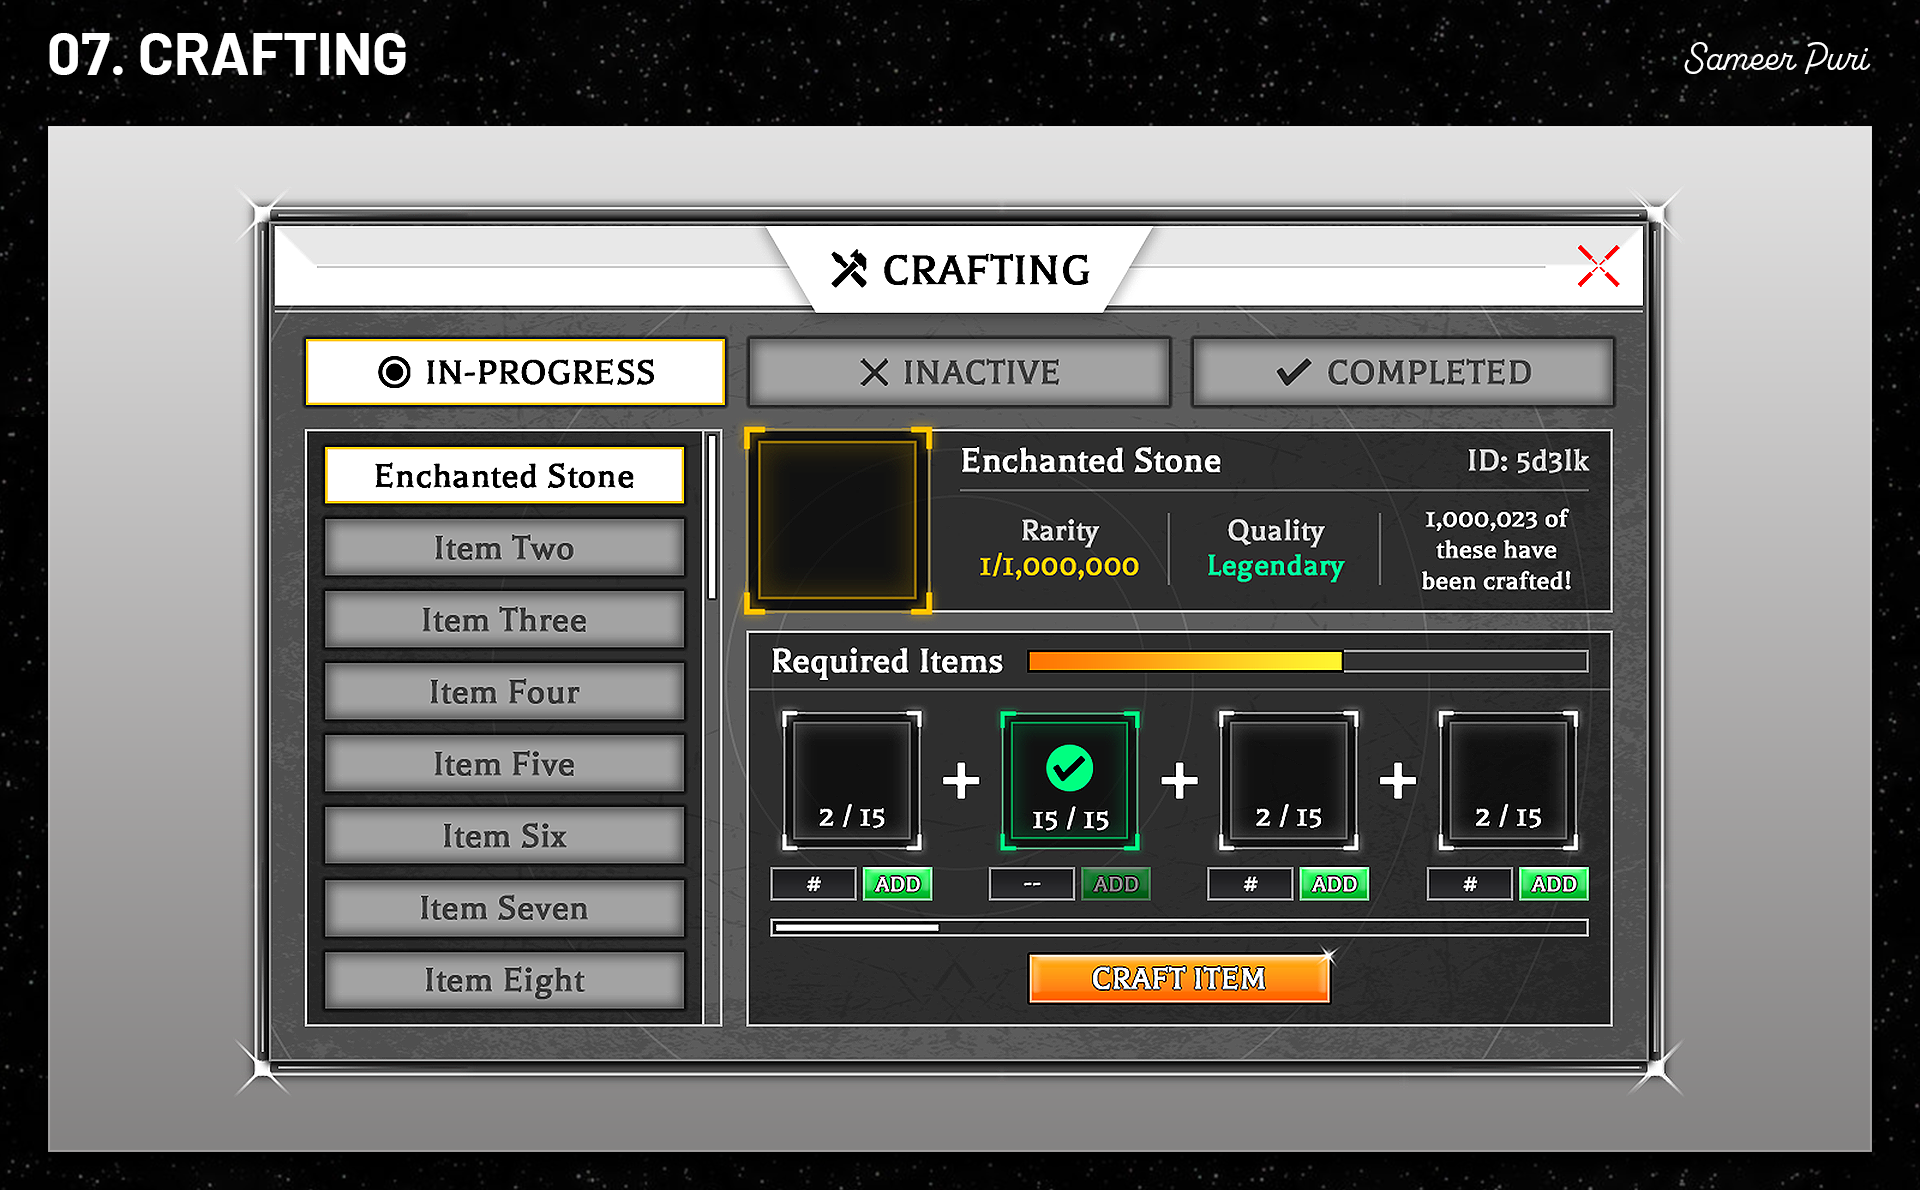The height and width of the screenshot is (1190, 1920).
Task: Click the Required Items progress bar
Action: (1307, 661)
